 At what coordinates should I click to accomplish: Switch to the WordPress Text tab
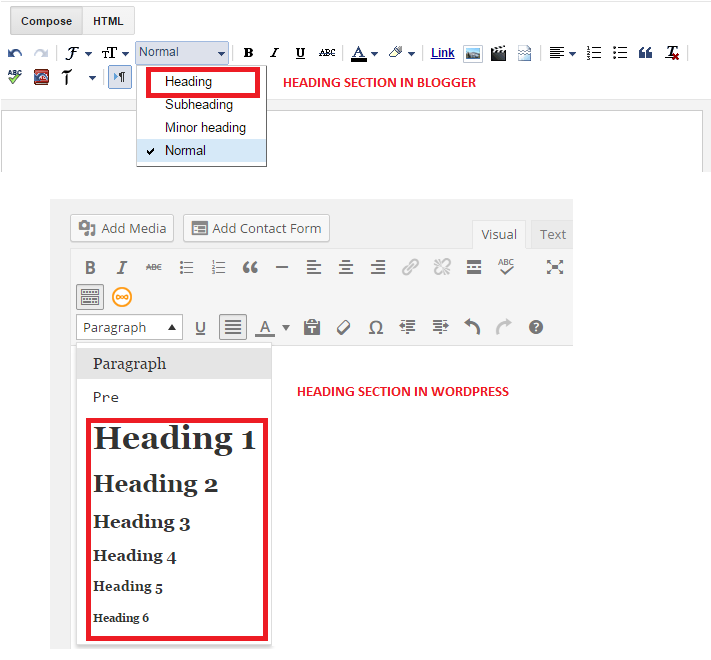tap(552, 234)
